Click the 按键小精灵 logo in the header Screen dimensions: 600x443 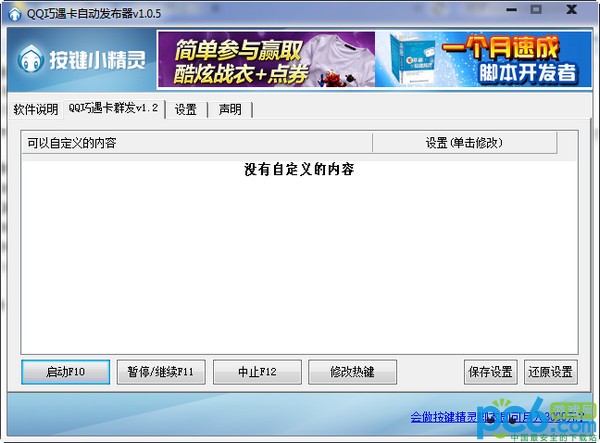click(x=82, y=59)
